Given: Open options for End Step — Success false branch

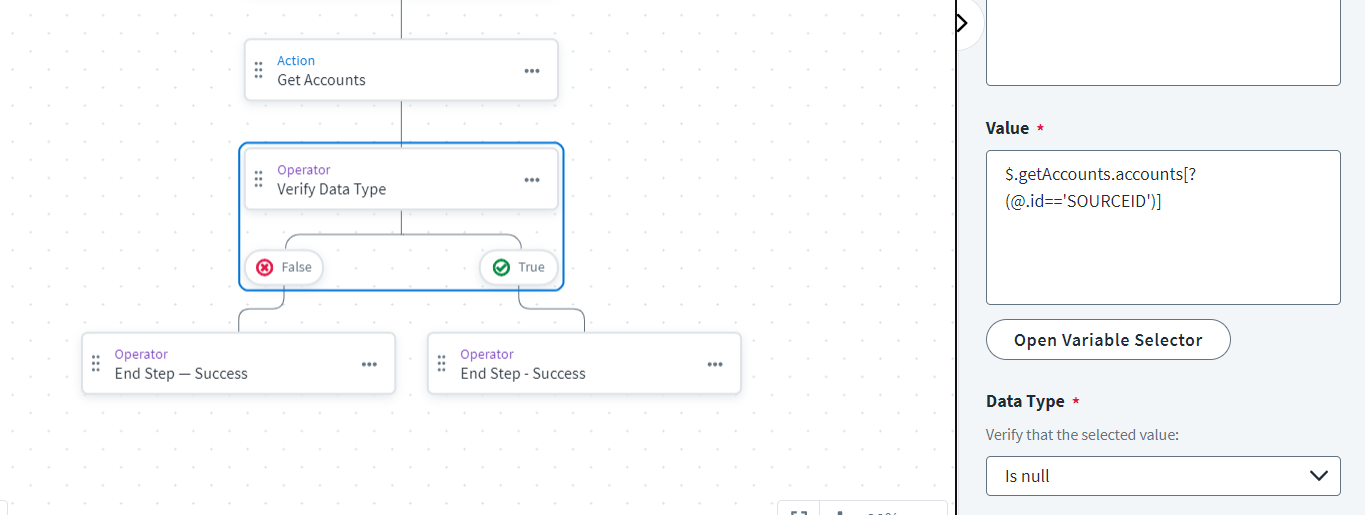Looking at the screenshot, I should (369, 364).
